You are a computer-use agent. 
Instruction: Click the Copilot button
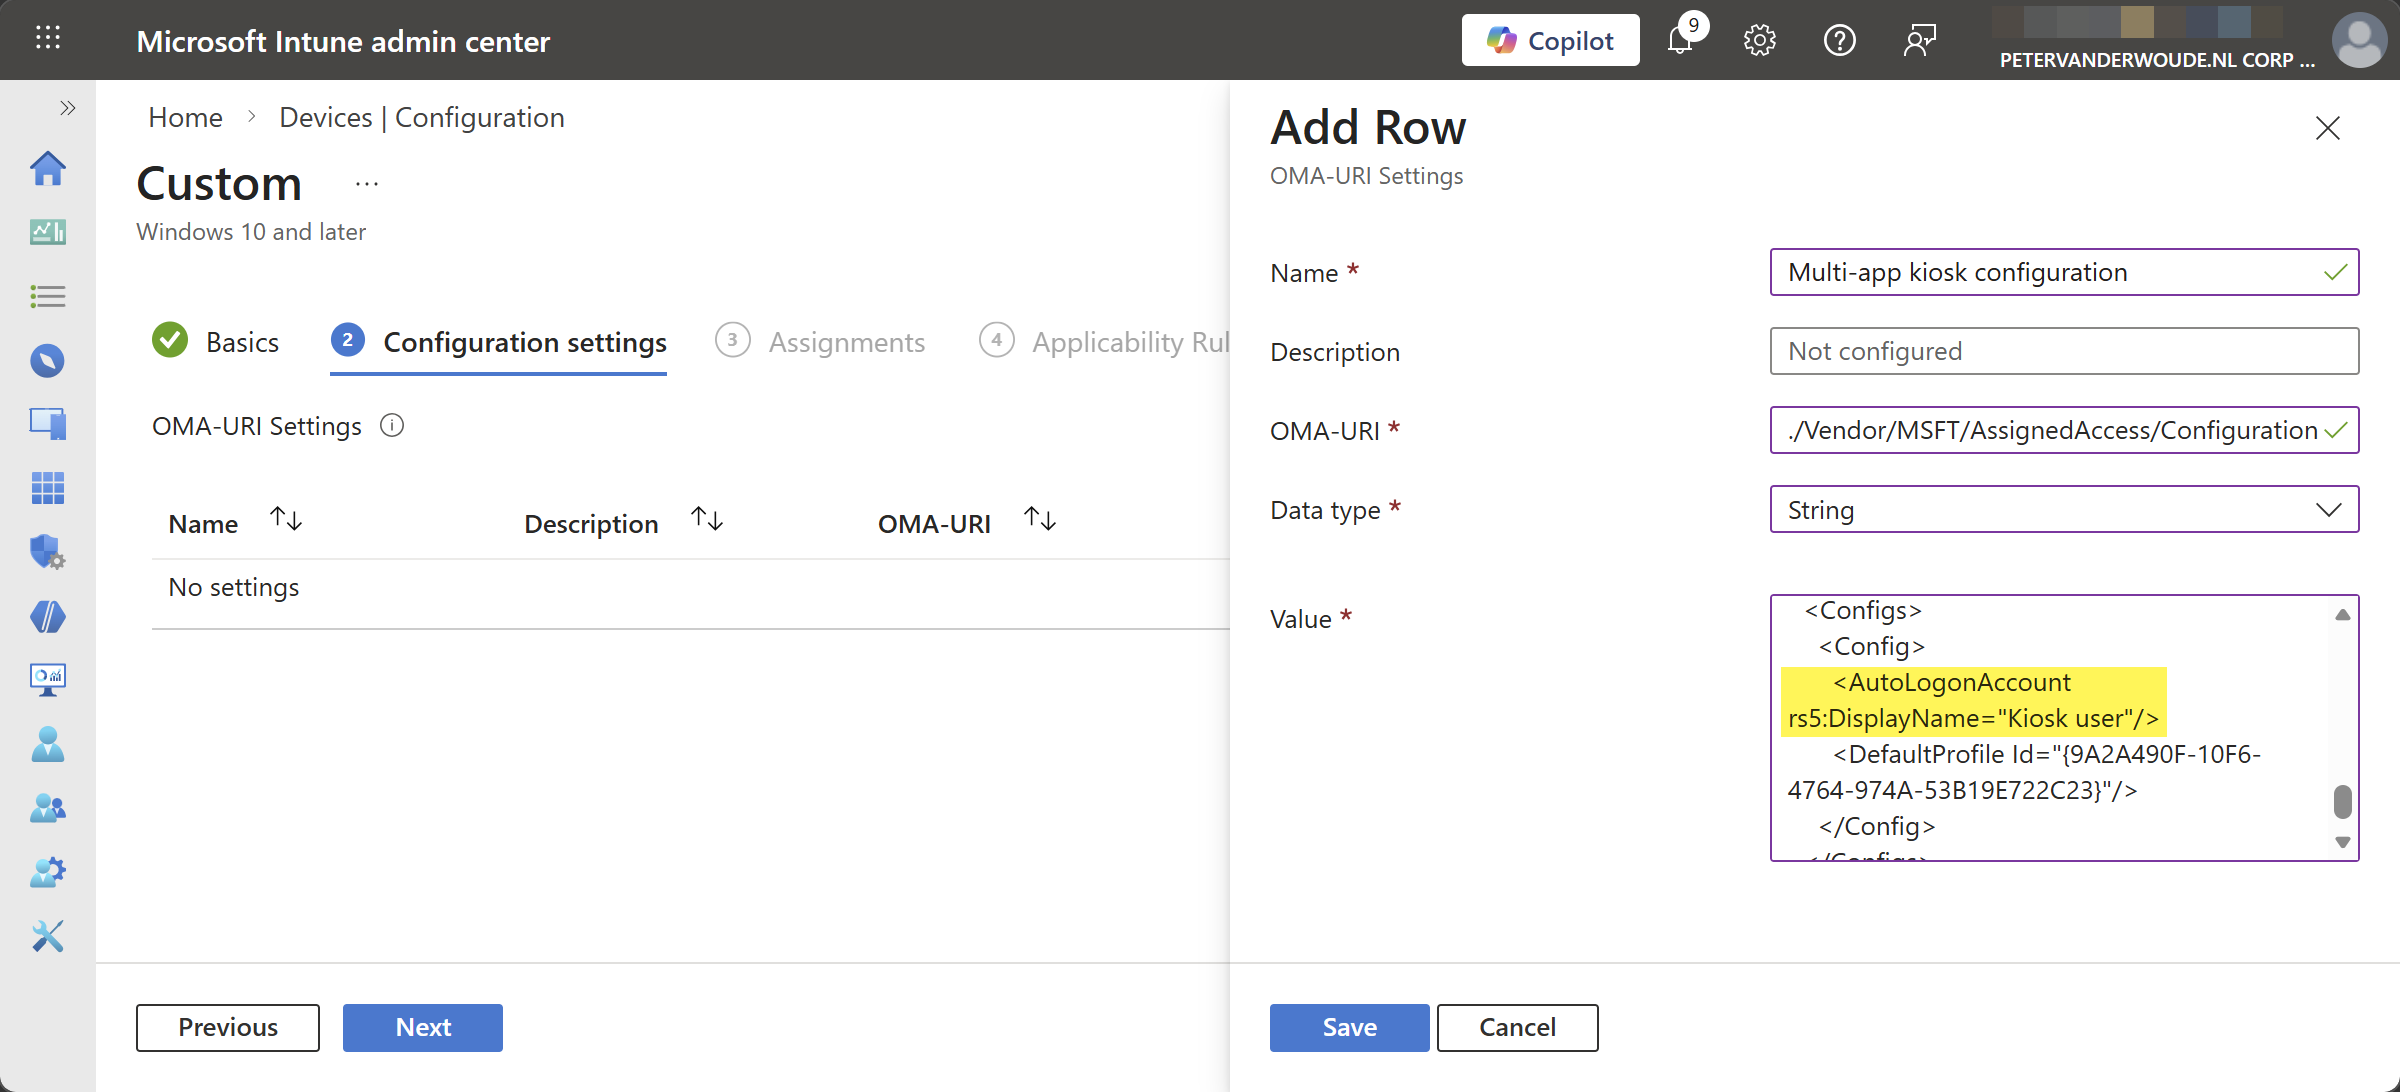(1550, 41)
